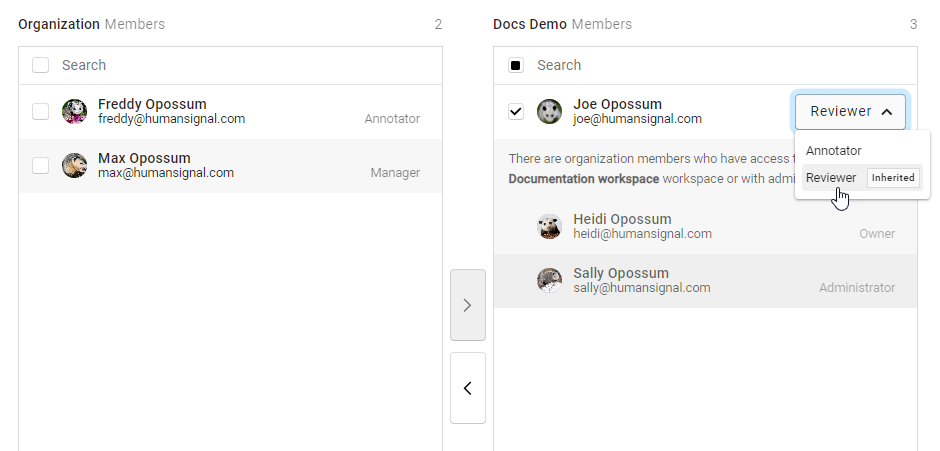Uncheck Joe Opossum's checkbox
This screenshot has height=451, width=940.
point(516,112)
